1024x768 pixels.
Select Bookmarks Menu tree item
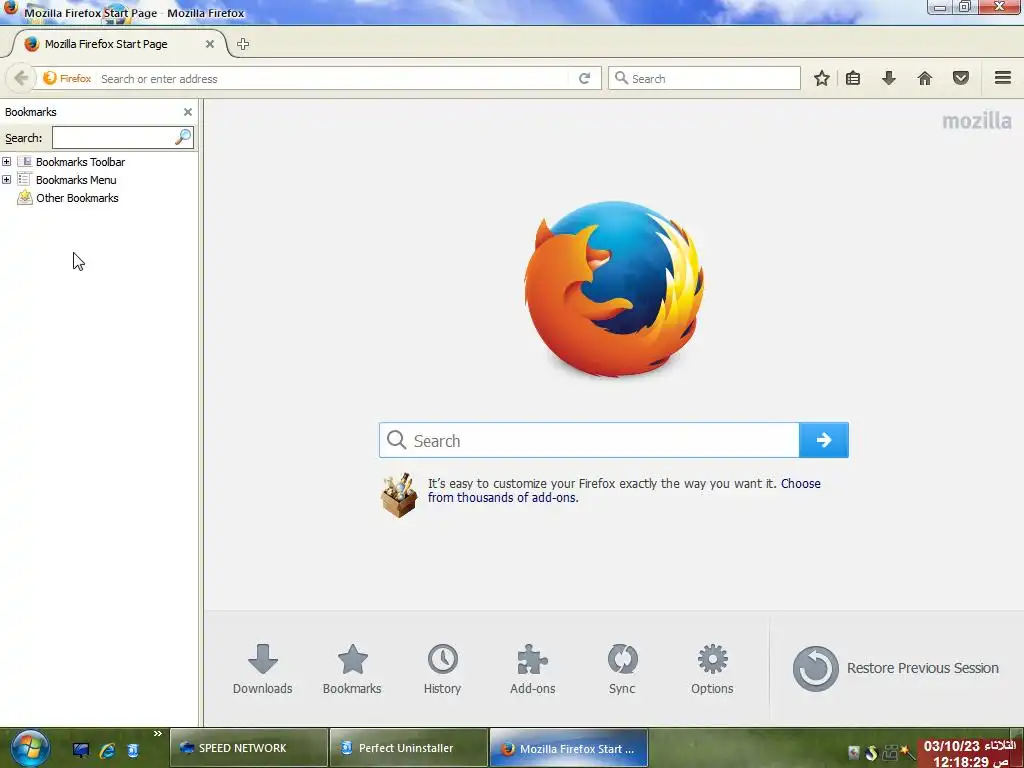[76, 180]
